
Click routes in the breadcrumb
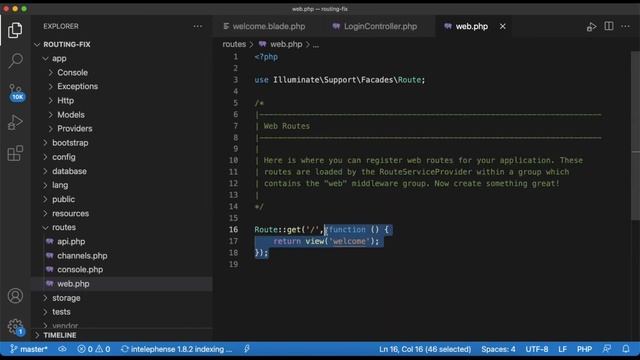(234, 44)
